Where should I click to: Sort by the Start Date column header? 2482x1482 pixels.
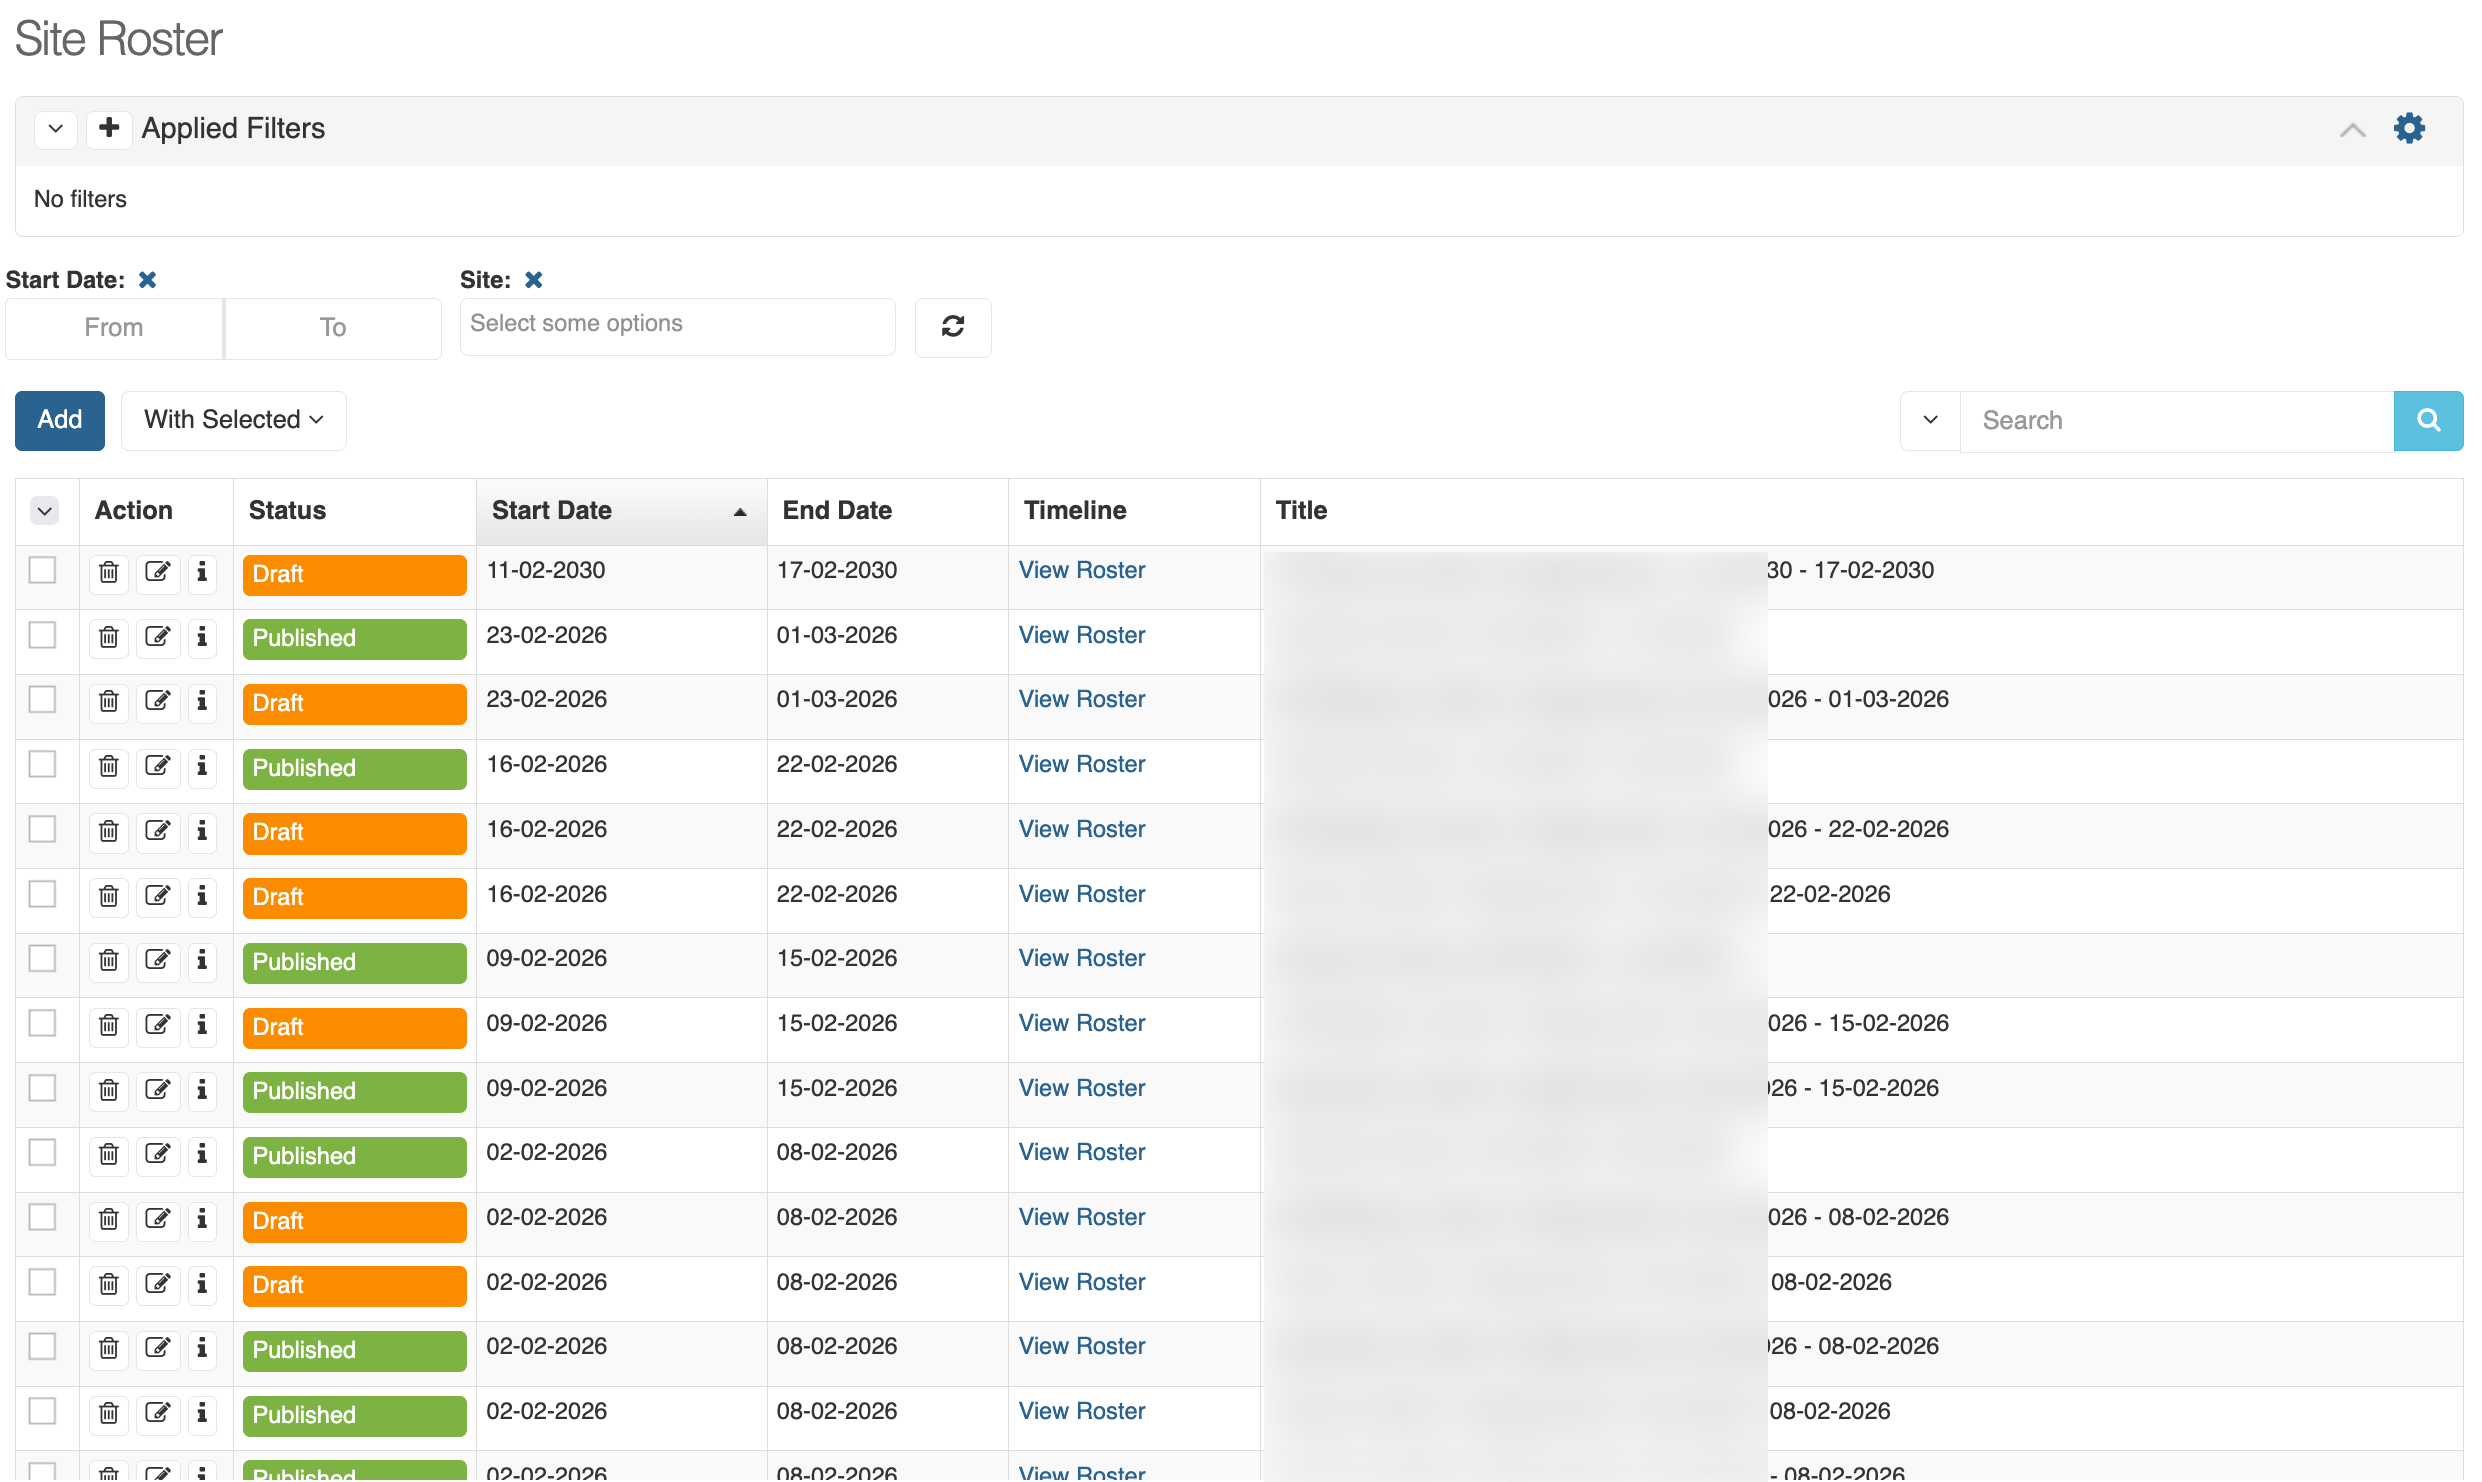click(x=551, y=511)
